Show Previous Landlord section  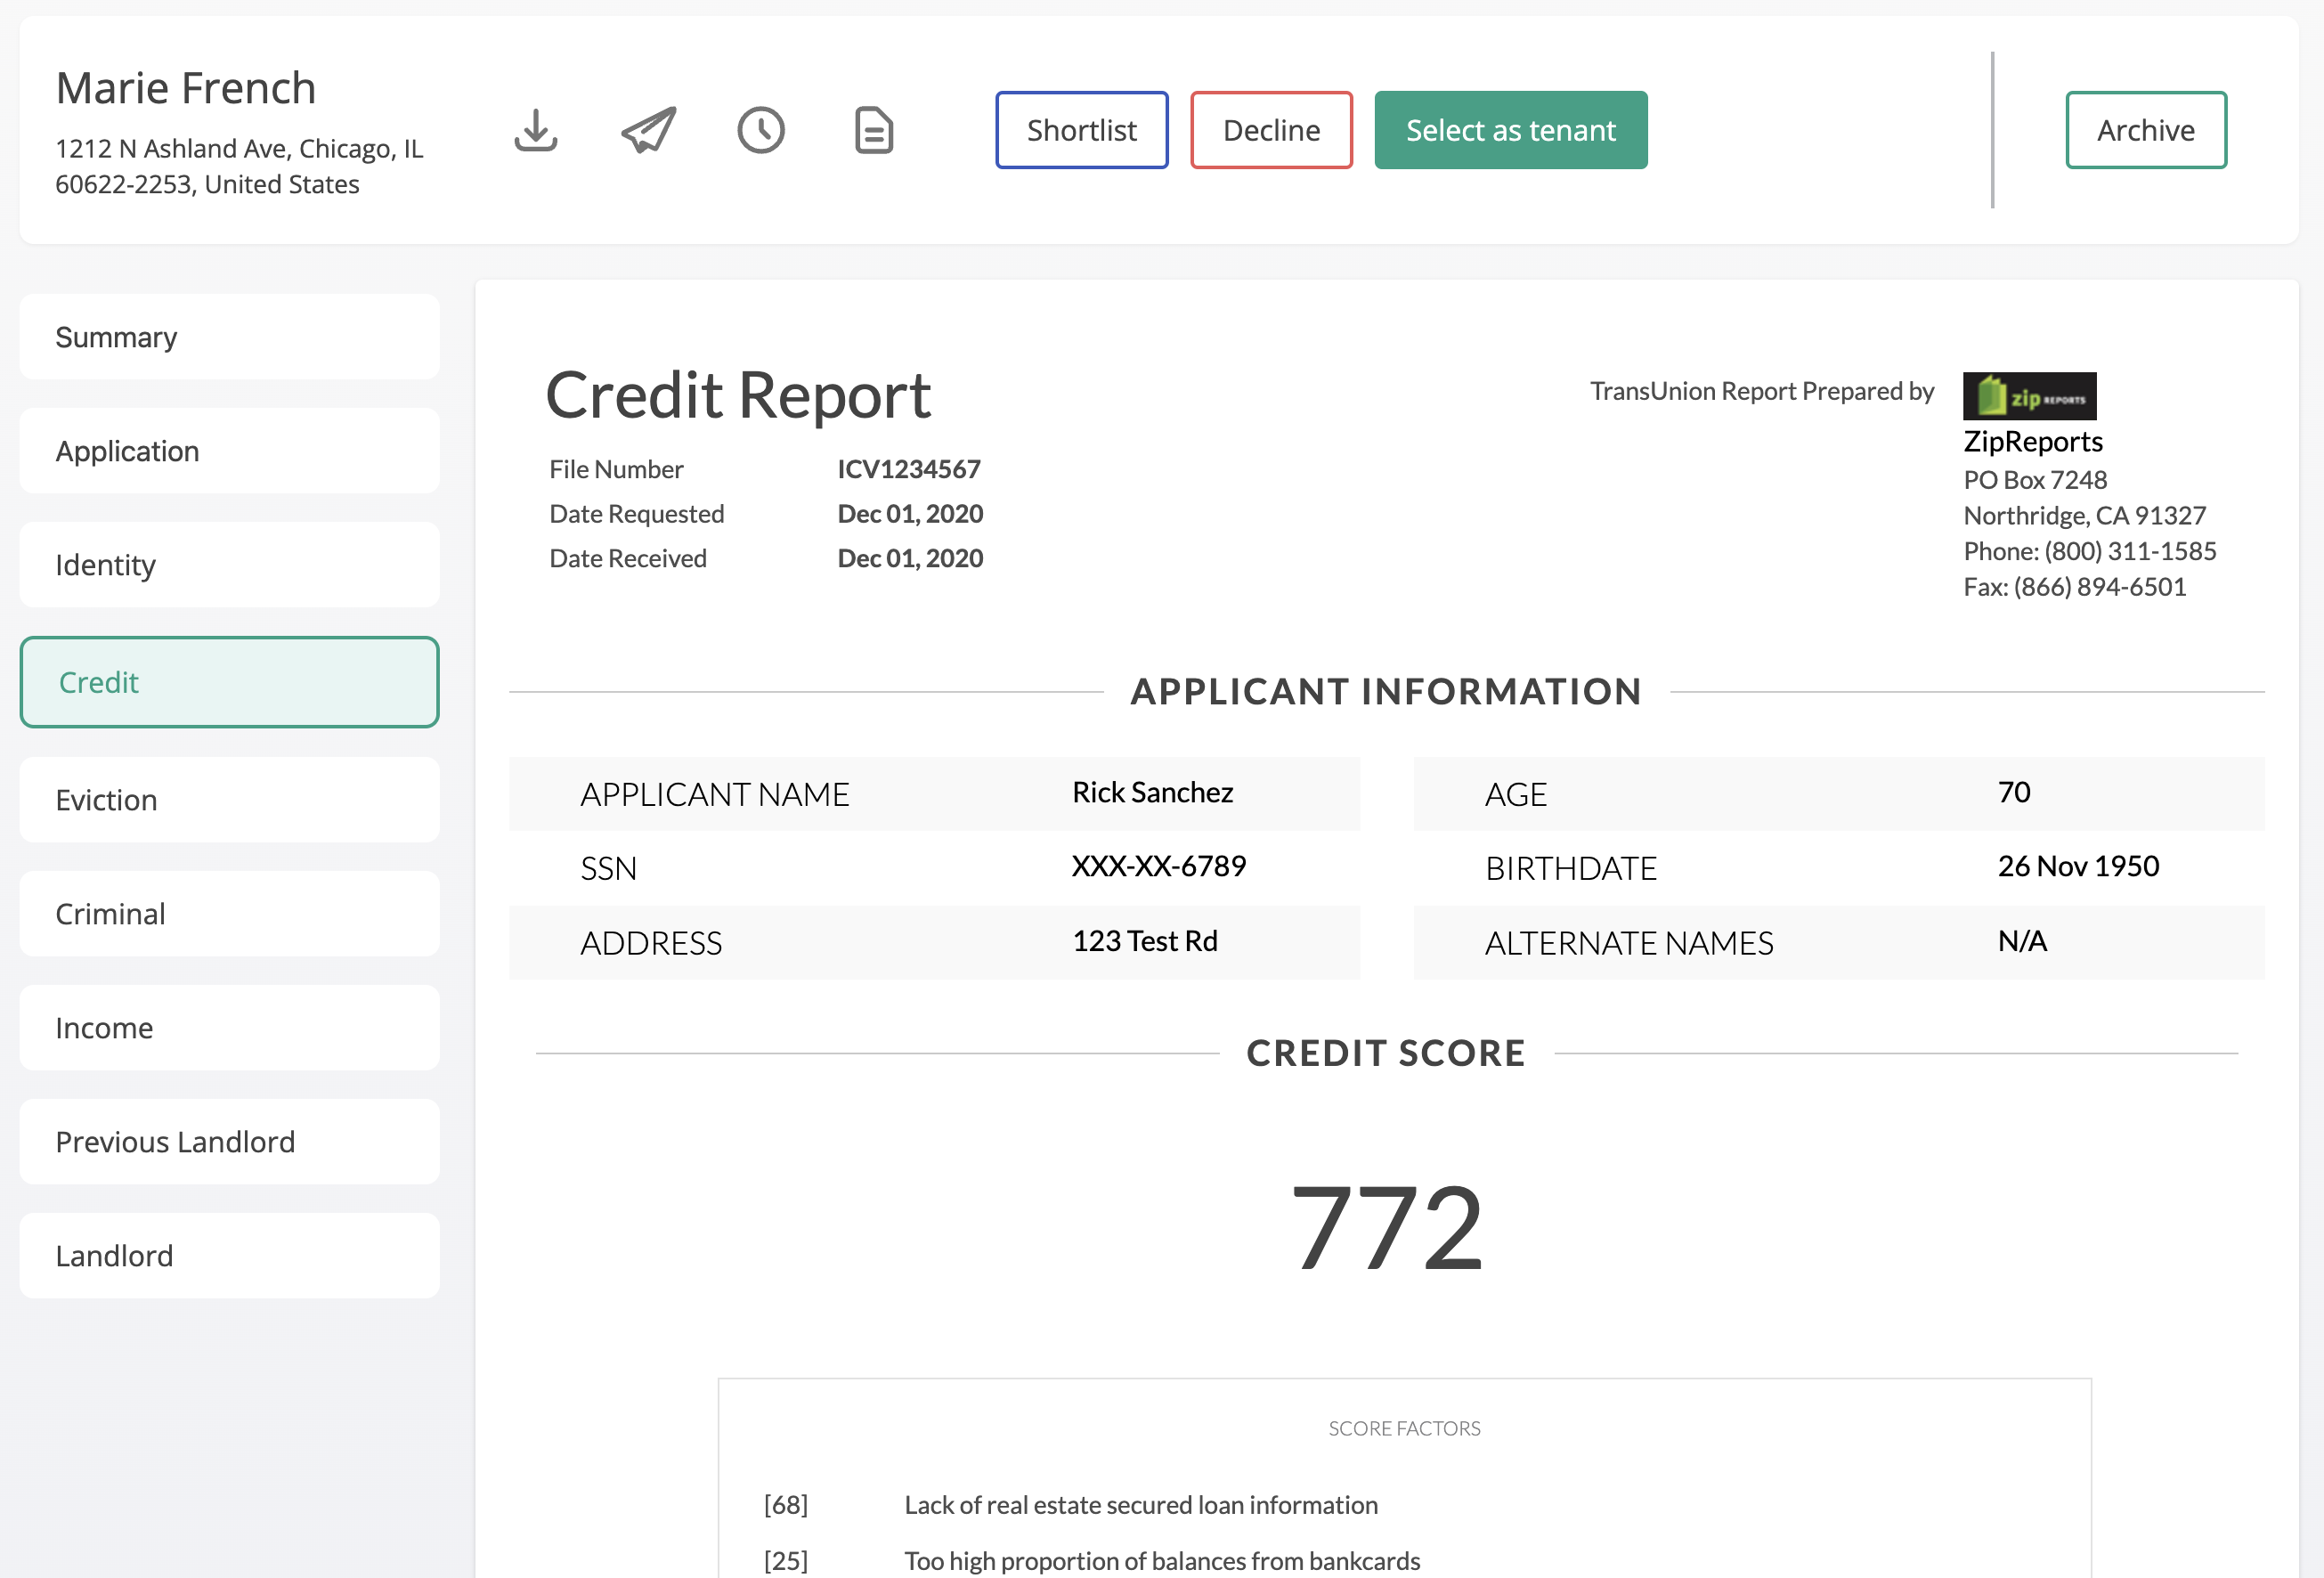(229, 1142)
